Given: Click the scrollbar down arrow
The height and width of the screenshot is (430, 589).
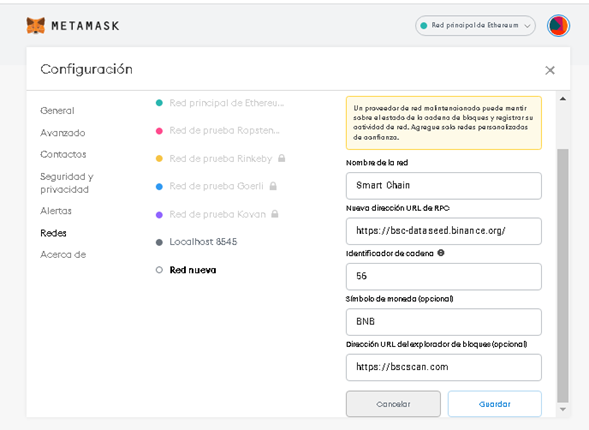Looking at the screenshot, I should click(563, 409).
